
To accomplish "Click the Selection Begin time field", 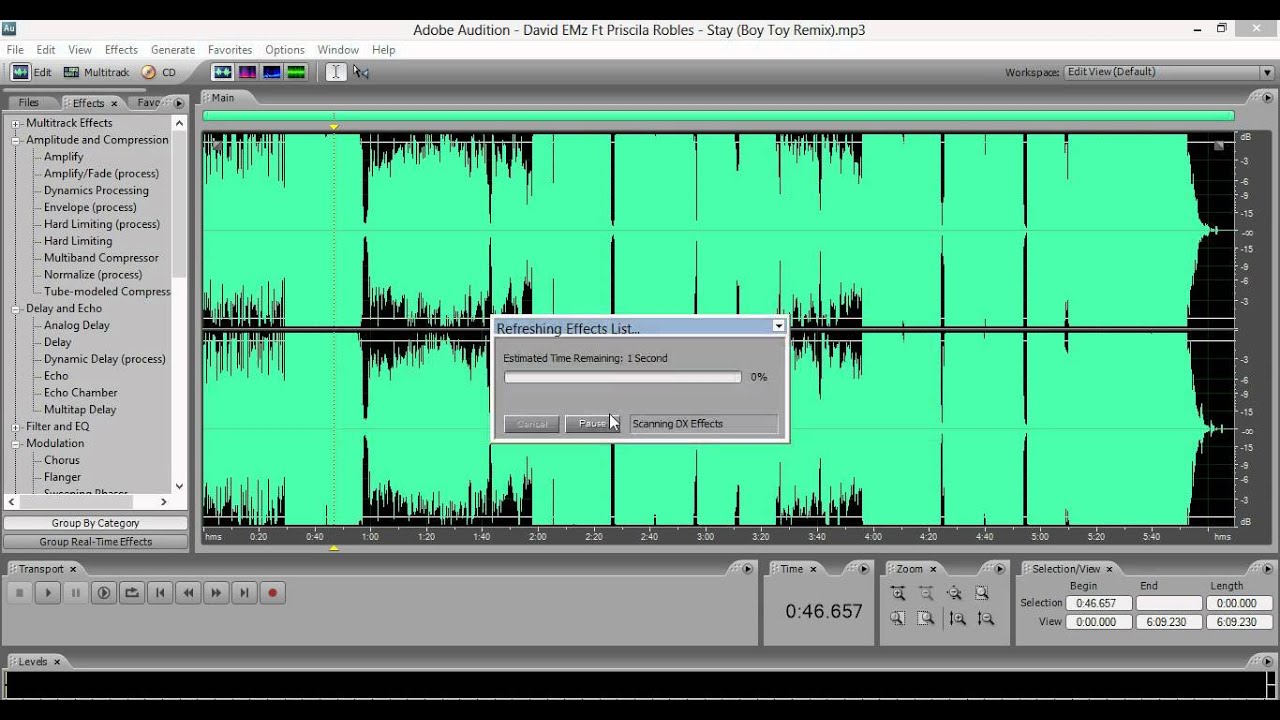I will coord(1098,603).
